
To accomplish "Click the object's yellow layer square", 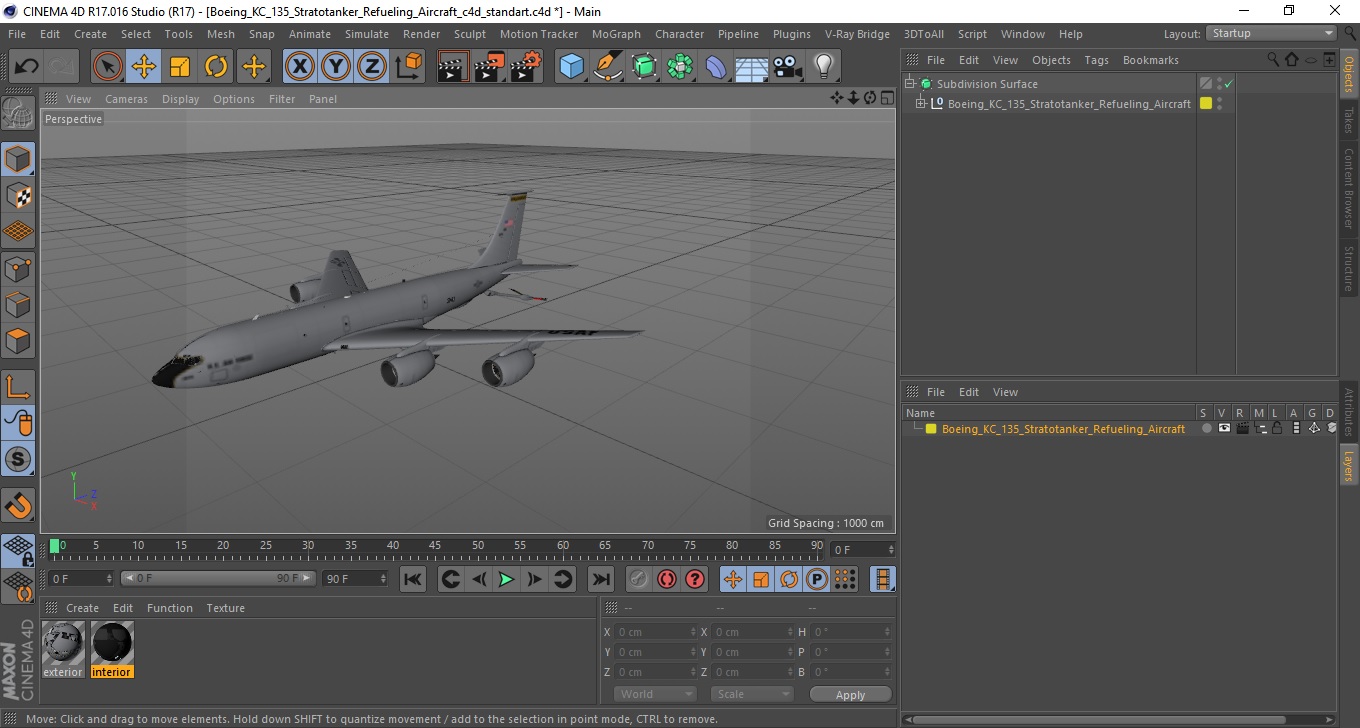I will coord(1206,103).
